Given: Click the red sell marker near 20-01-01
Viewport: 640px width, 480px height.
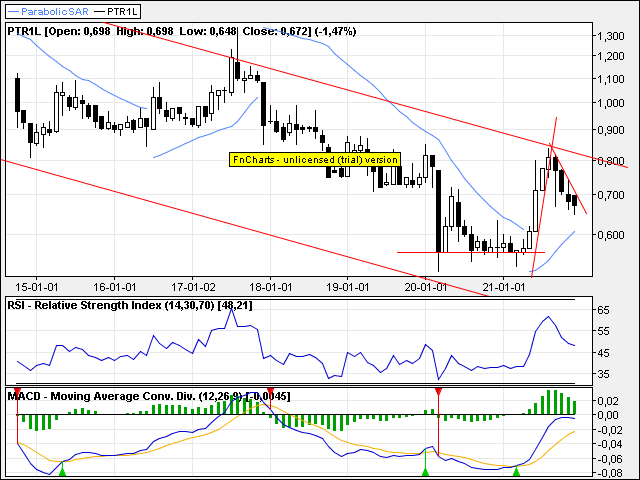Looking at the screenshot, I should coord(438,391).
